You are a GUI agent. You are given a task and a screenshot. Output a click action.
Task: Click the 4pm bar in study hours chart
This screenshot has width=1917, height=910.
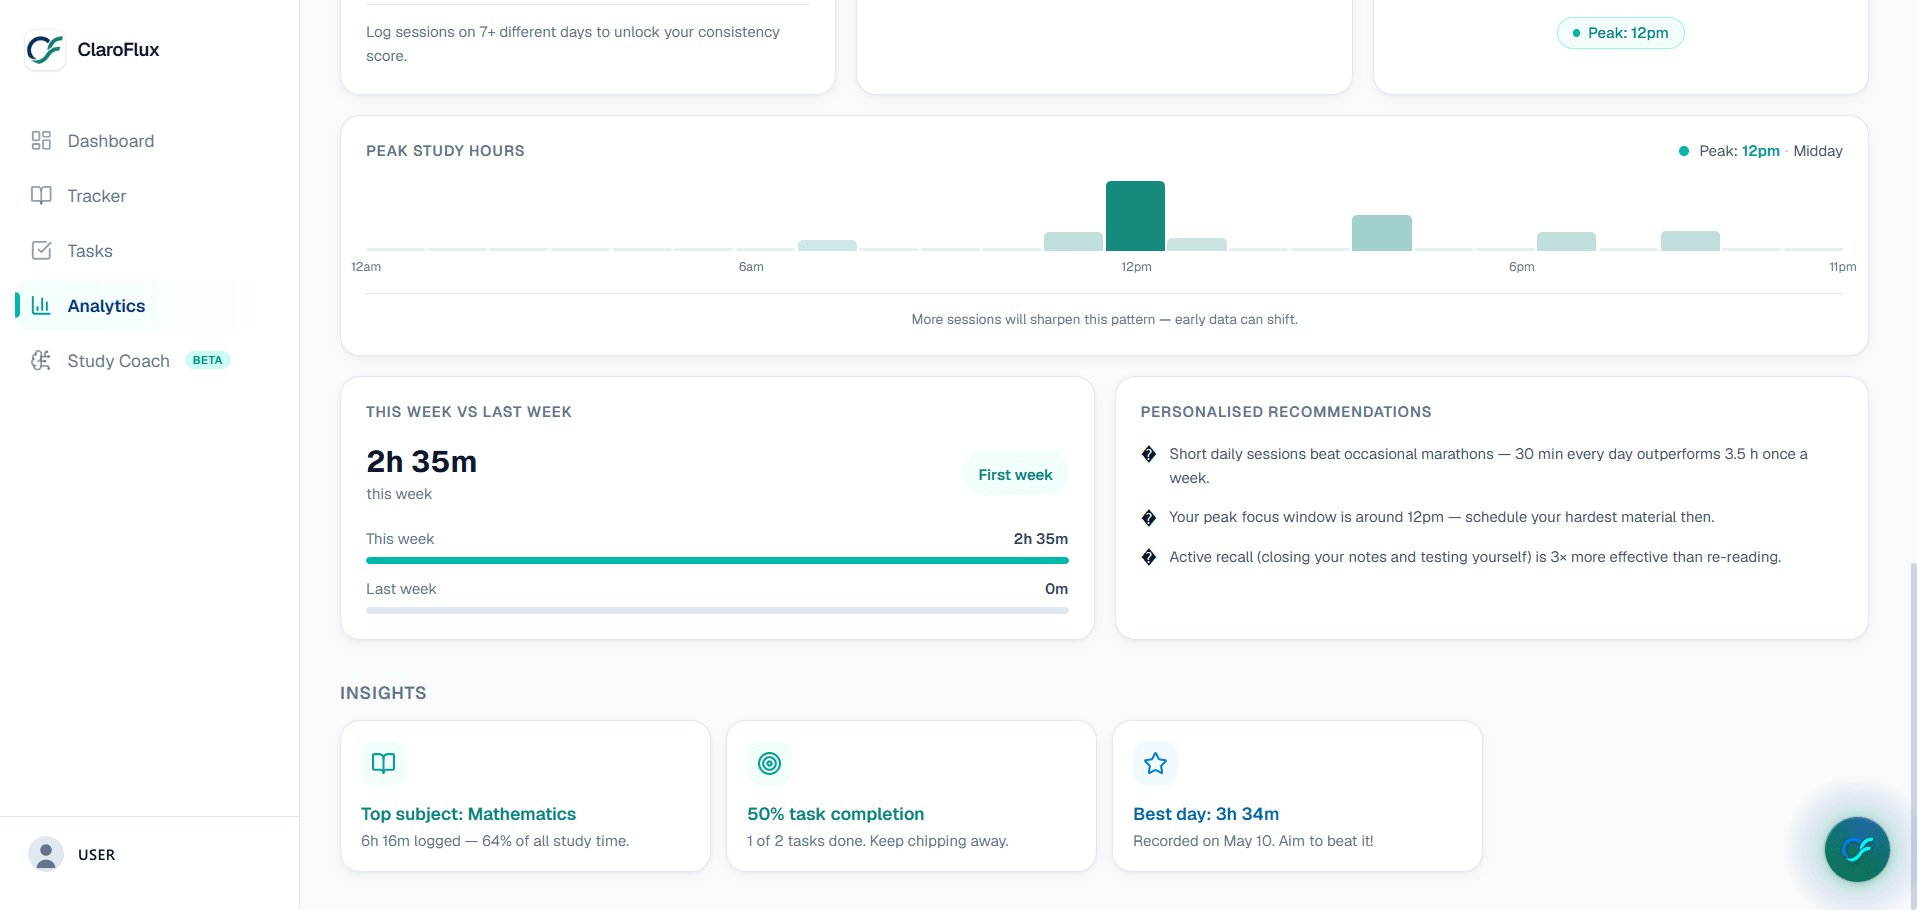[x=1382, y=233]
